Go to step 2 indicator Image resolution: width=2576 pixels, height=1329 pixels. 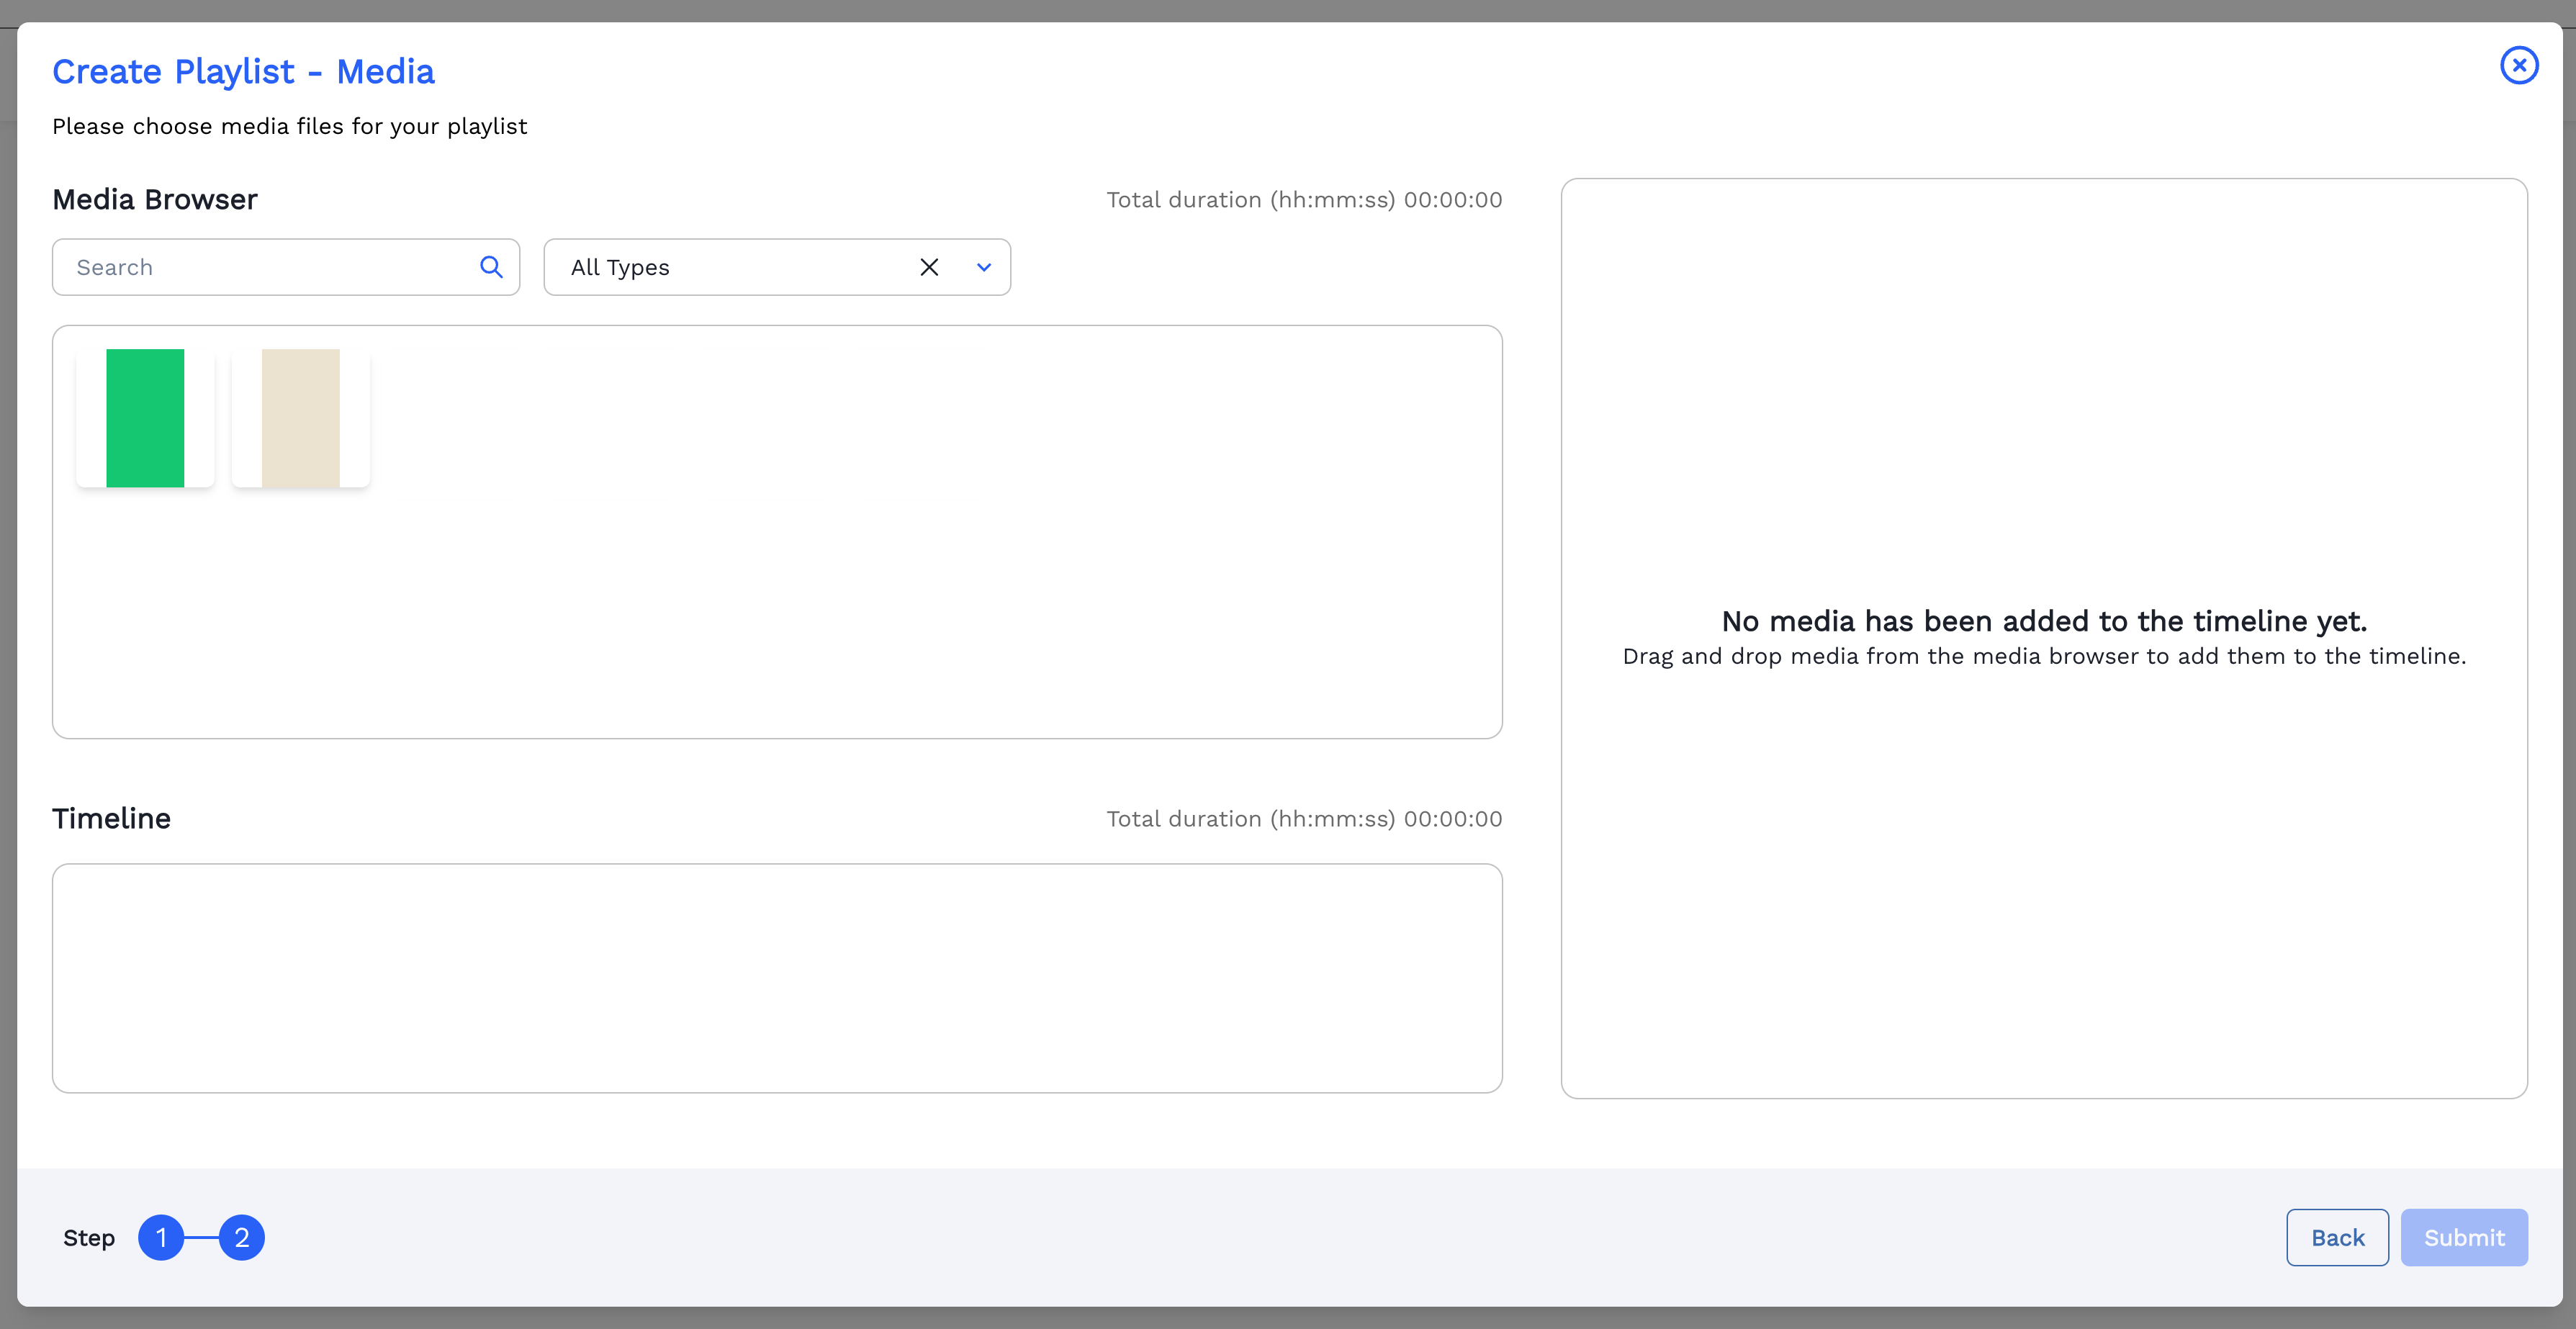point(242,1238)
